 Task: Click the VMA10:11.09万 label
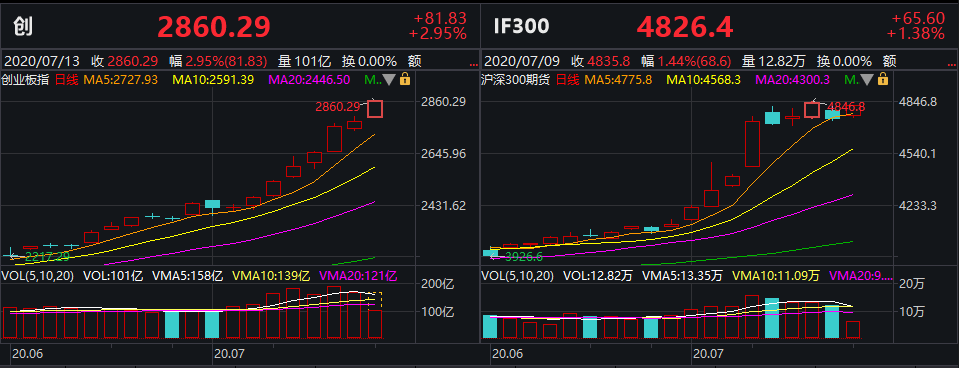[x=776, y=276]
